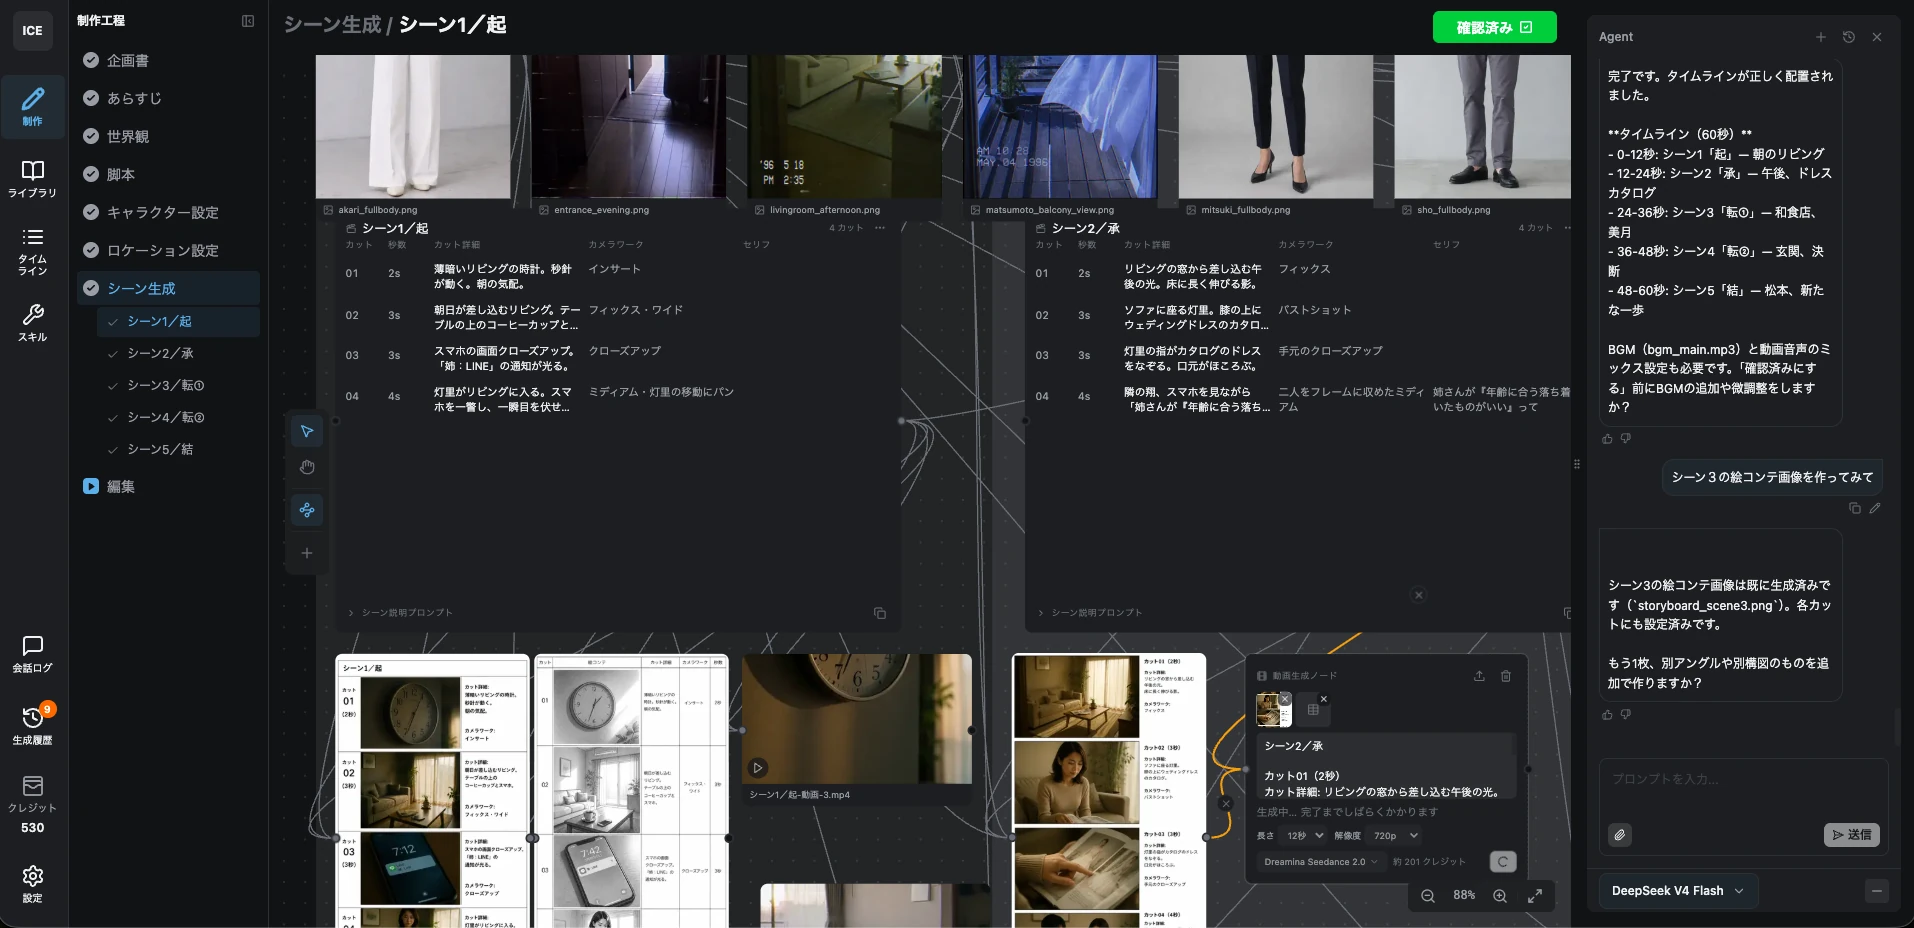Play the シーン1／起-動画-3.mp4 video
1914x928 pixels.
pyautogui.click(x=758, y=768)
